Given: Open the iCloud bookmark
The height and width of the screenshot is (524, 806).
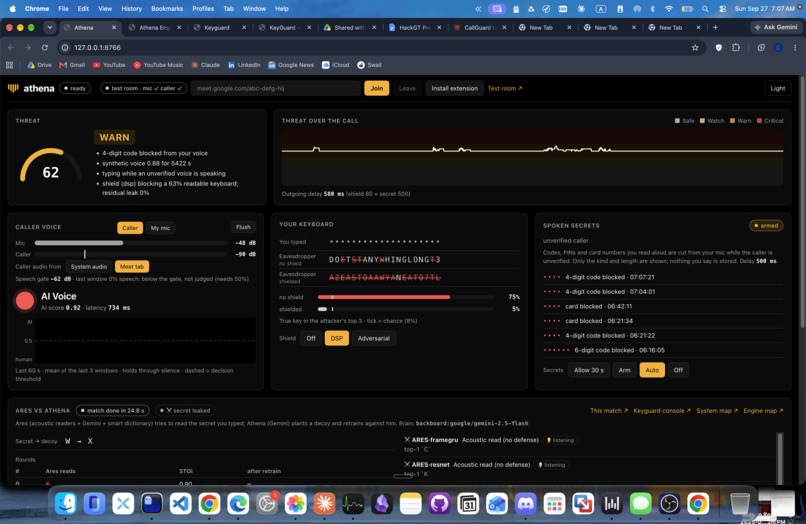Looking at the screenshot, I should point(336,65).
